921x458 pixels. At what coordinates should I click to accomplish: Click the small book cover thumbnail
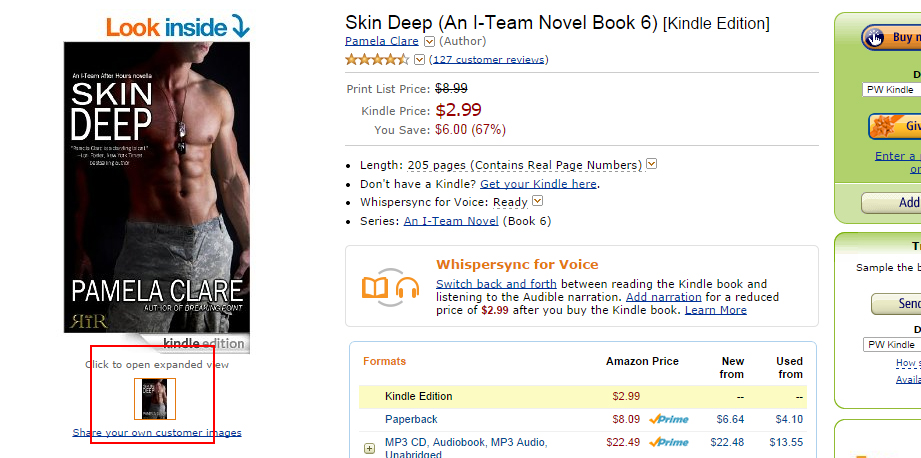tap(155, 398)
